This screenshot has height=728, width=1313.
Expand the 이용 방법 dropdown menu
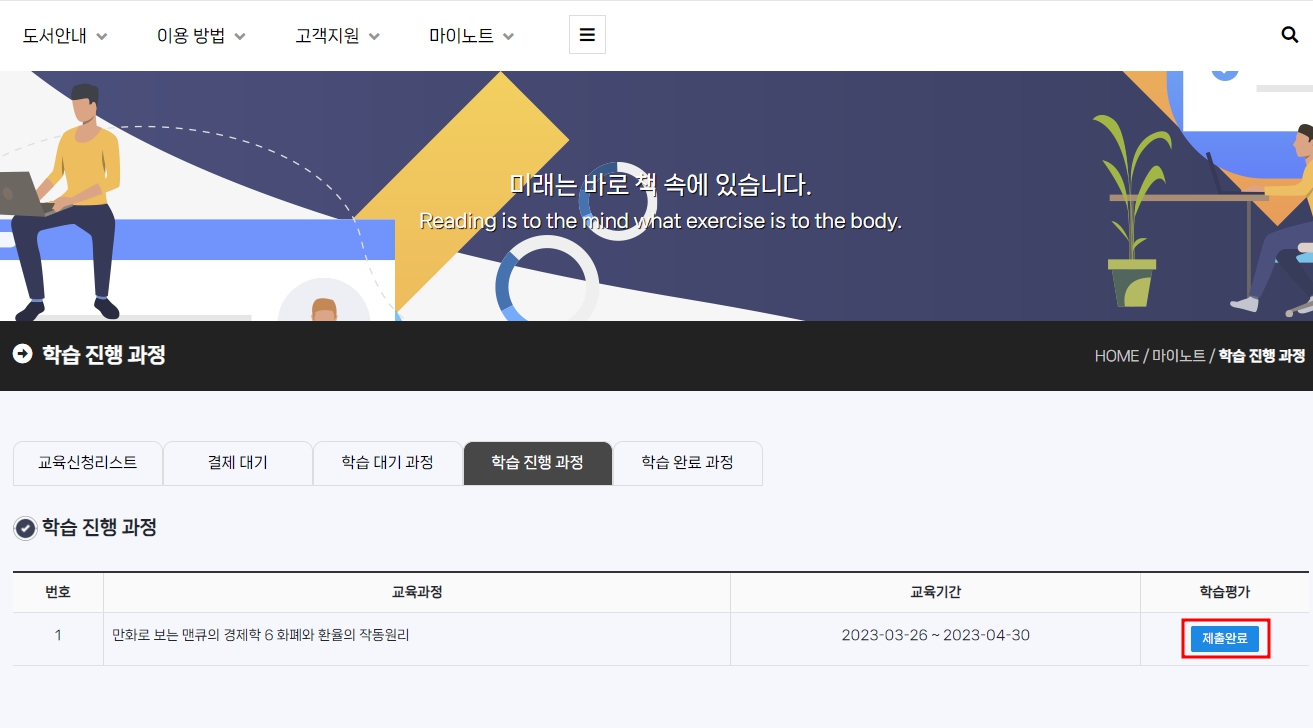(x=201, y=36)
